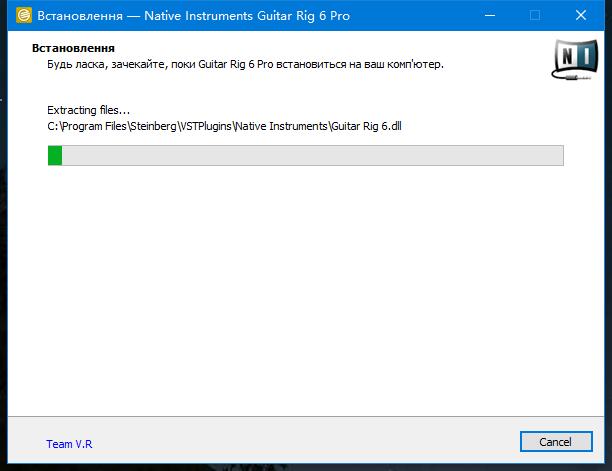The image size is (612, 471).
Task: Cancel the Guitar Rig 6 Pro installation
Action: click(556, 442)
